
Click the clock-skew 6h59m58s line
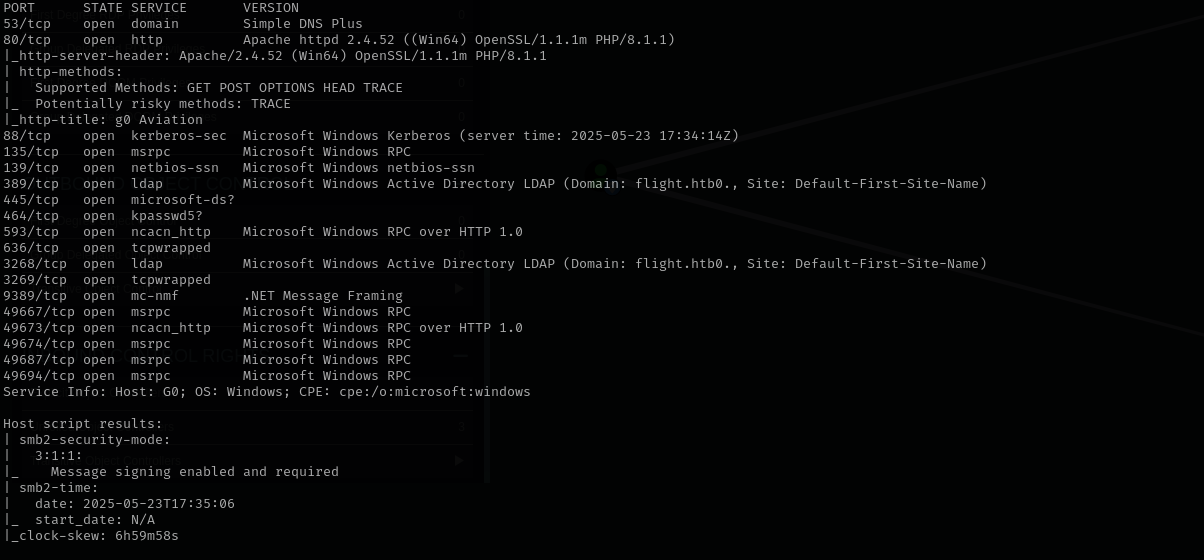click(x=91, y=536)
